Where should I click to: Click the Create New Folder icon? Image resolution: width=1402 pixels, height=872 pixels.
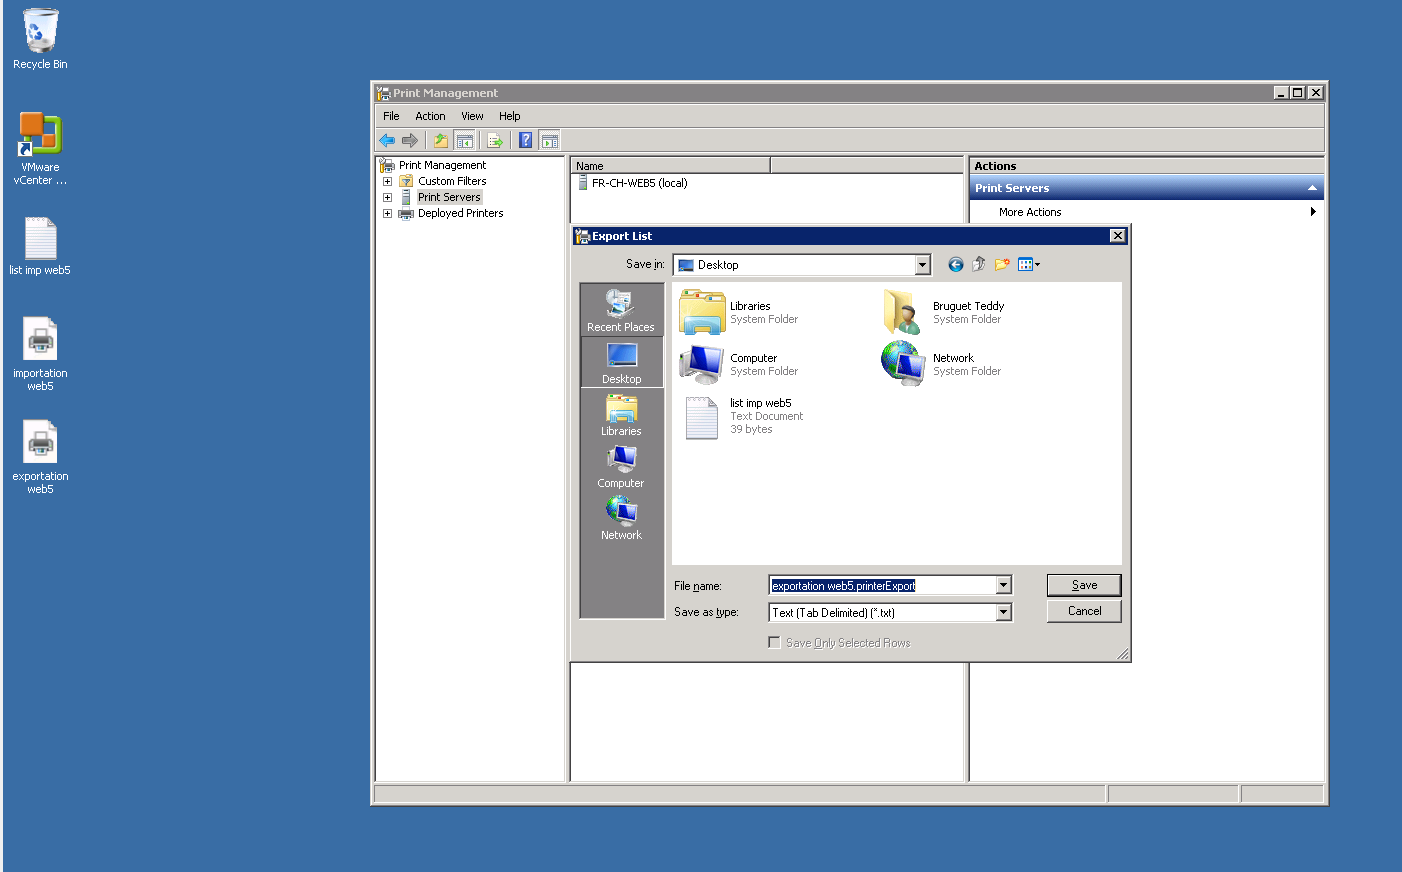(x=1002, y=265)
